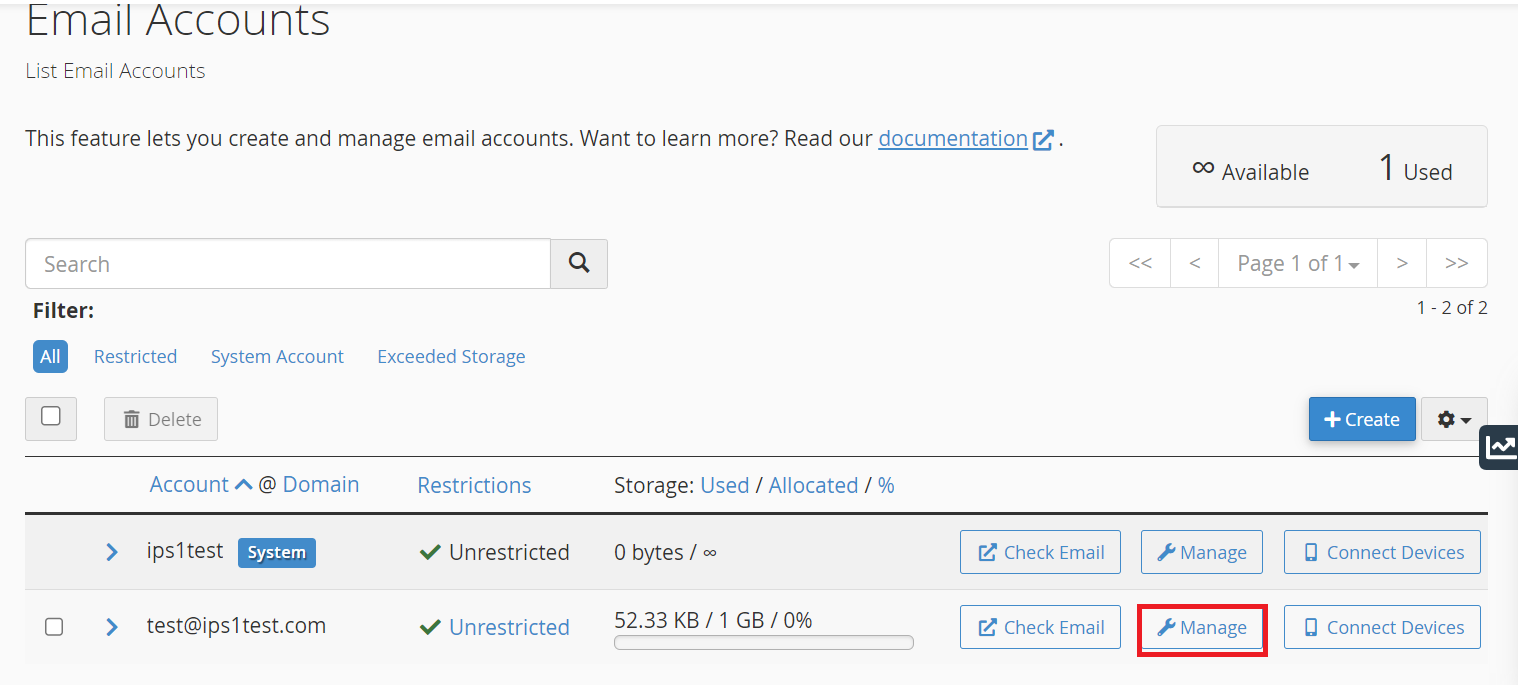The image size is (1518, 685).
Task: Select the checkbox for test@ips1test.com row
Action: click(x=53, y=627)
